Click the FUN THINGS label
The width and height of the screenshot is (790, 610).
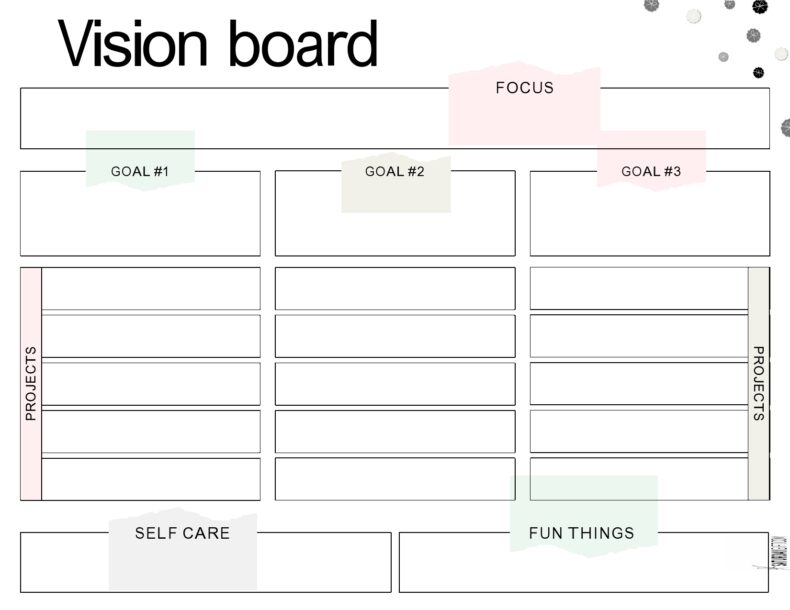click(581, 533)
